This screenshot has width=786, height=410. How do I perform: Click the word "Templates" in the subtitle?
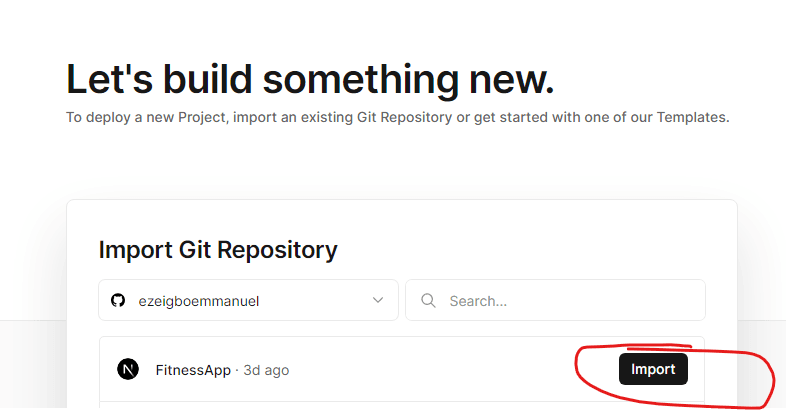tap(694, 117)
